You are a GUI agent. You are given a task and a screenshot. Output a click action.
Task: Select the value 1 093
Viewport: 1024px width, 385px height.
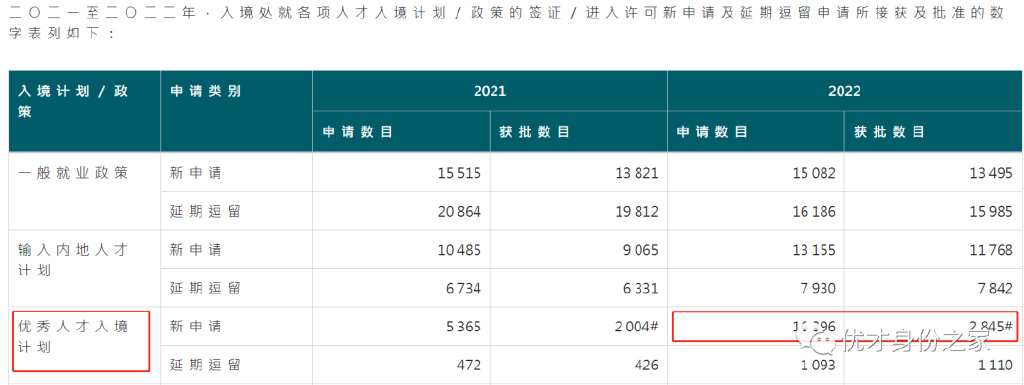click(x=818, y=364)
